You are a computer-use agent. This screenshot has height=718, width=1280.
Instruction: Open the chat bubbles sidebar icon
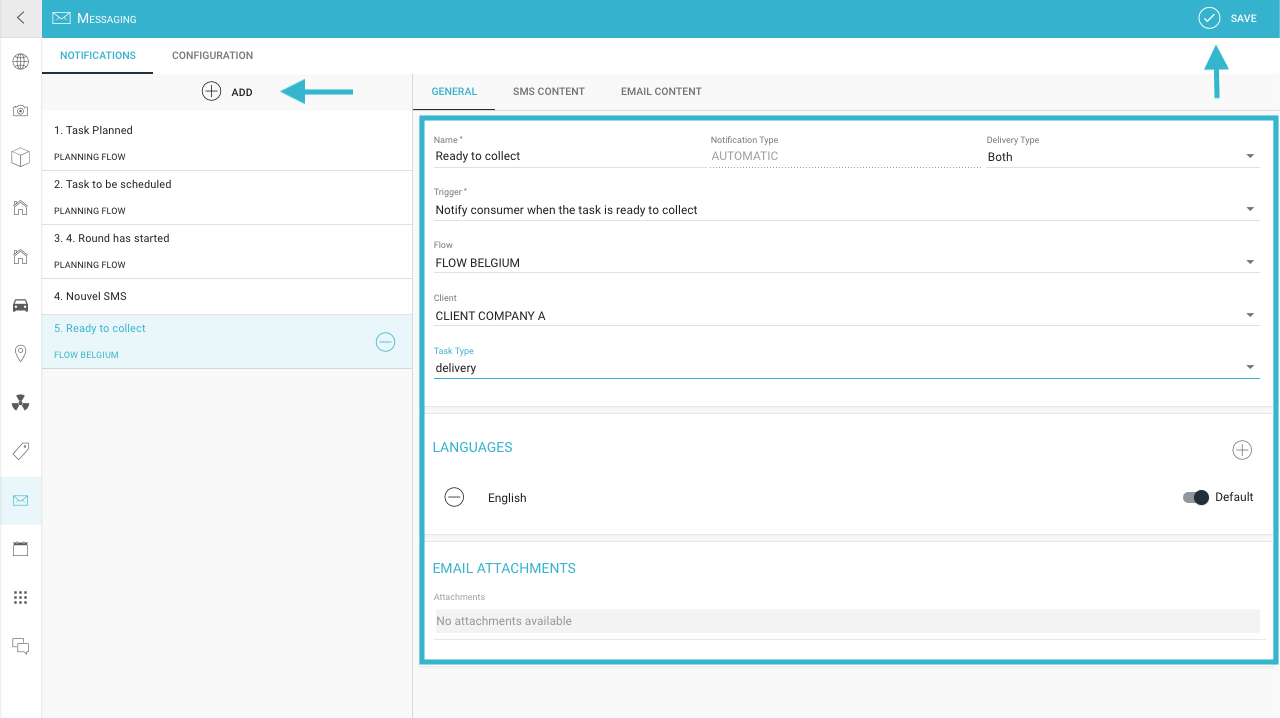(x=20, y=646)
